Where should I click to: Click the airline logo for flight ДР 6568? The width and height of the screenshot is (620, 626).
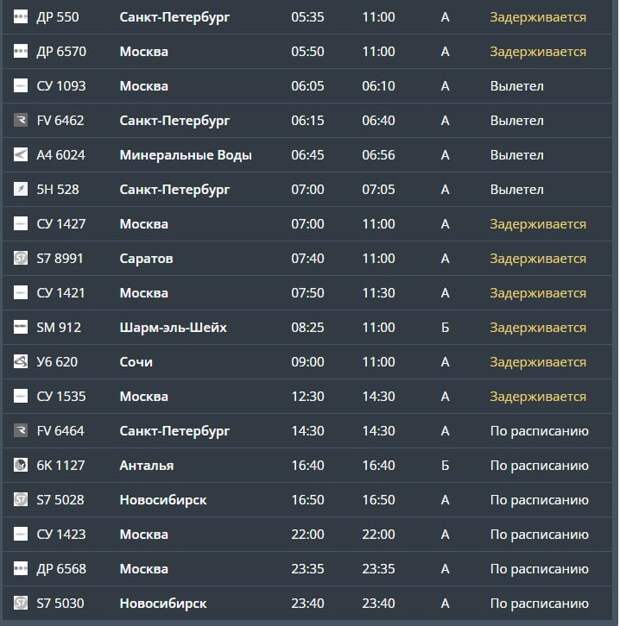[21, 569]
